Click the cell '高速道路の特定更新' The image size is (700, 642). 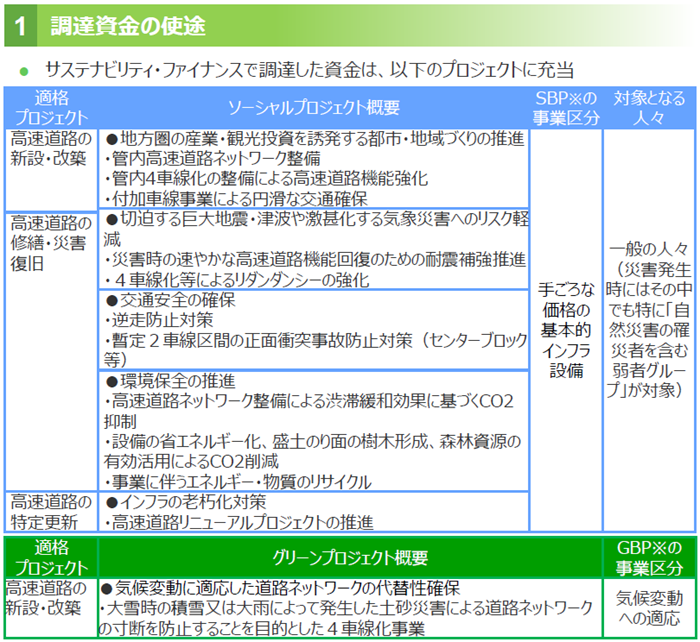(51, 512)
